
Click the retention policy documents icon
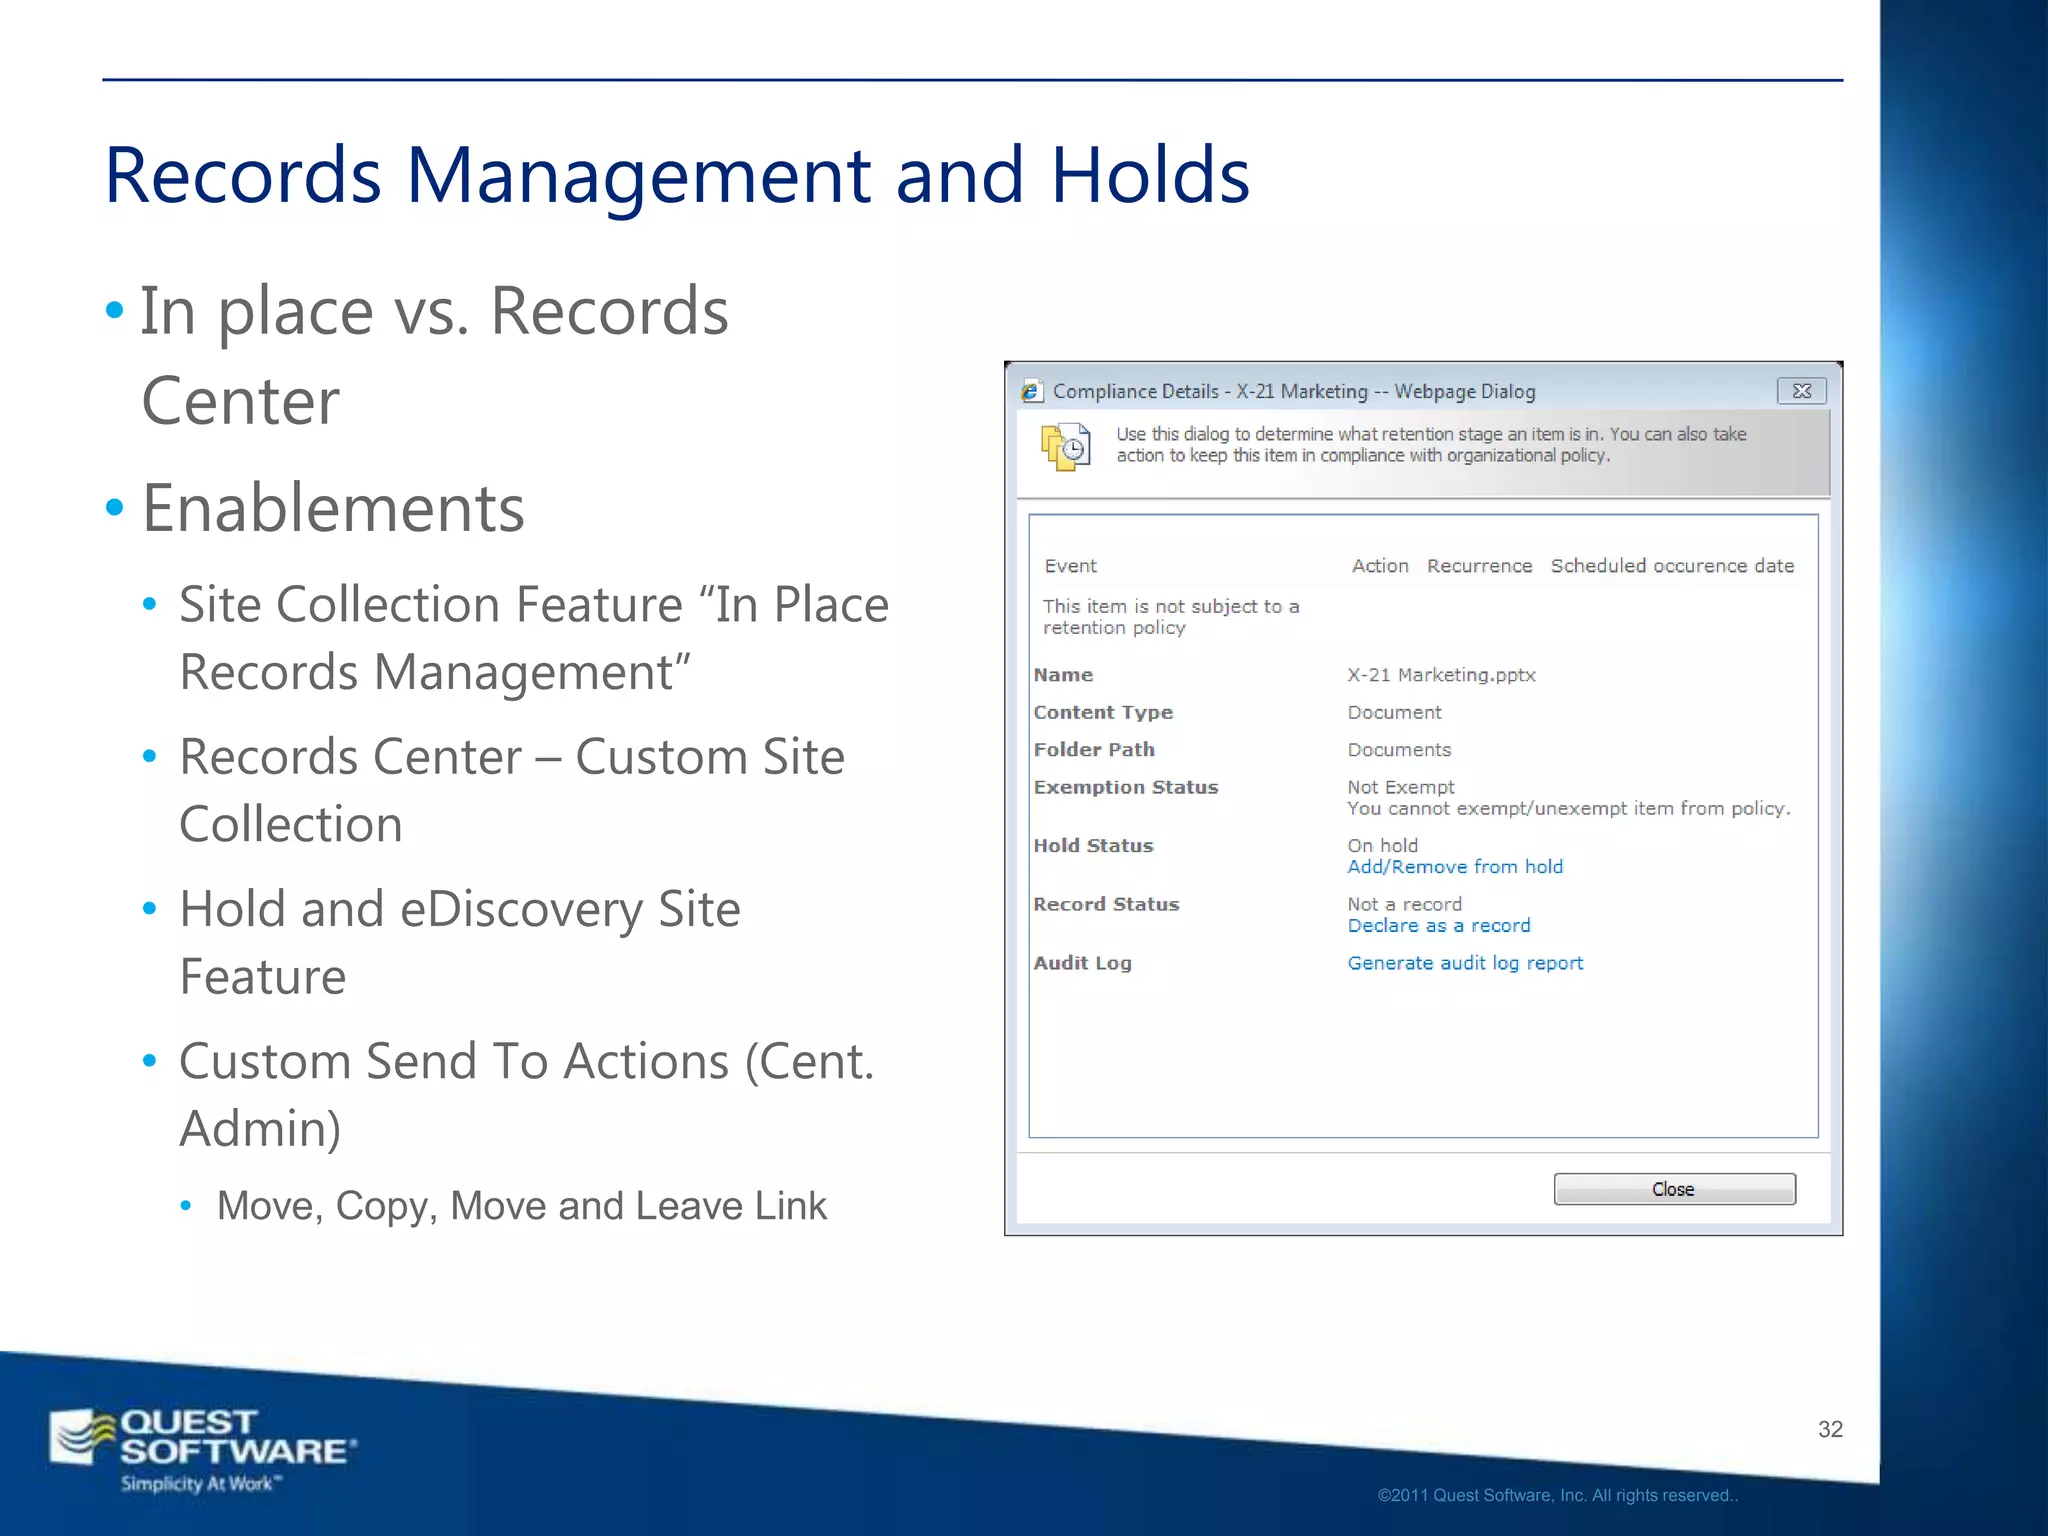1066,446
